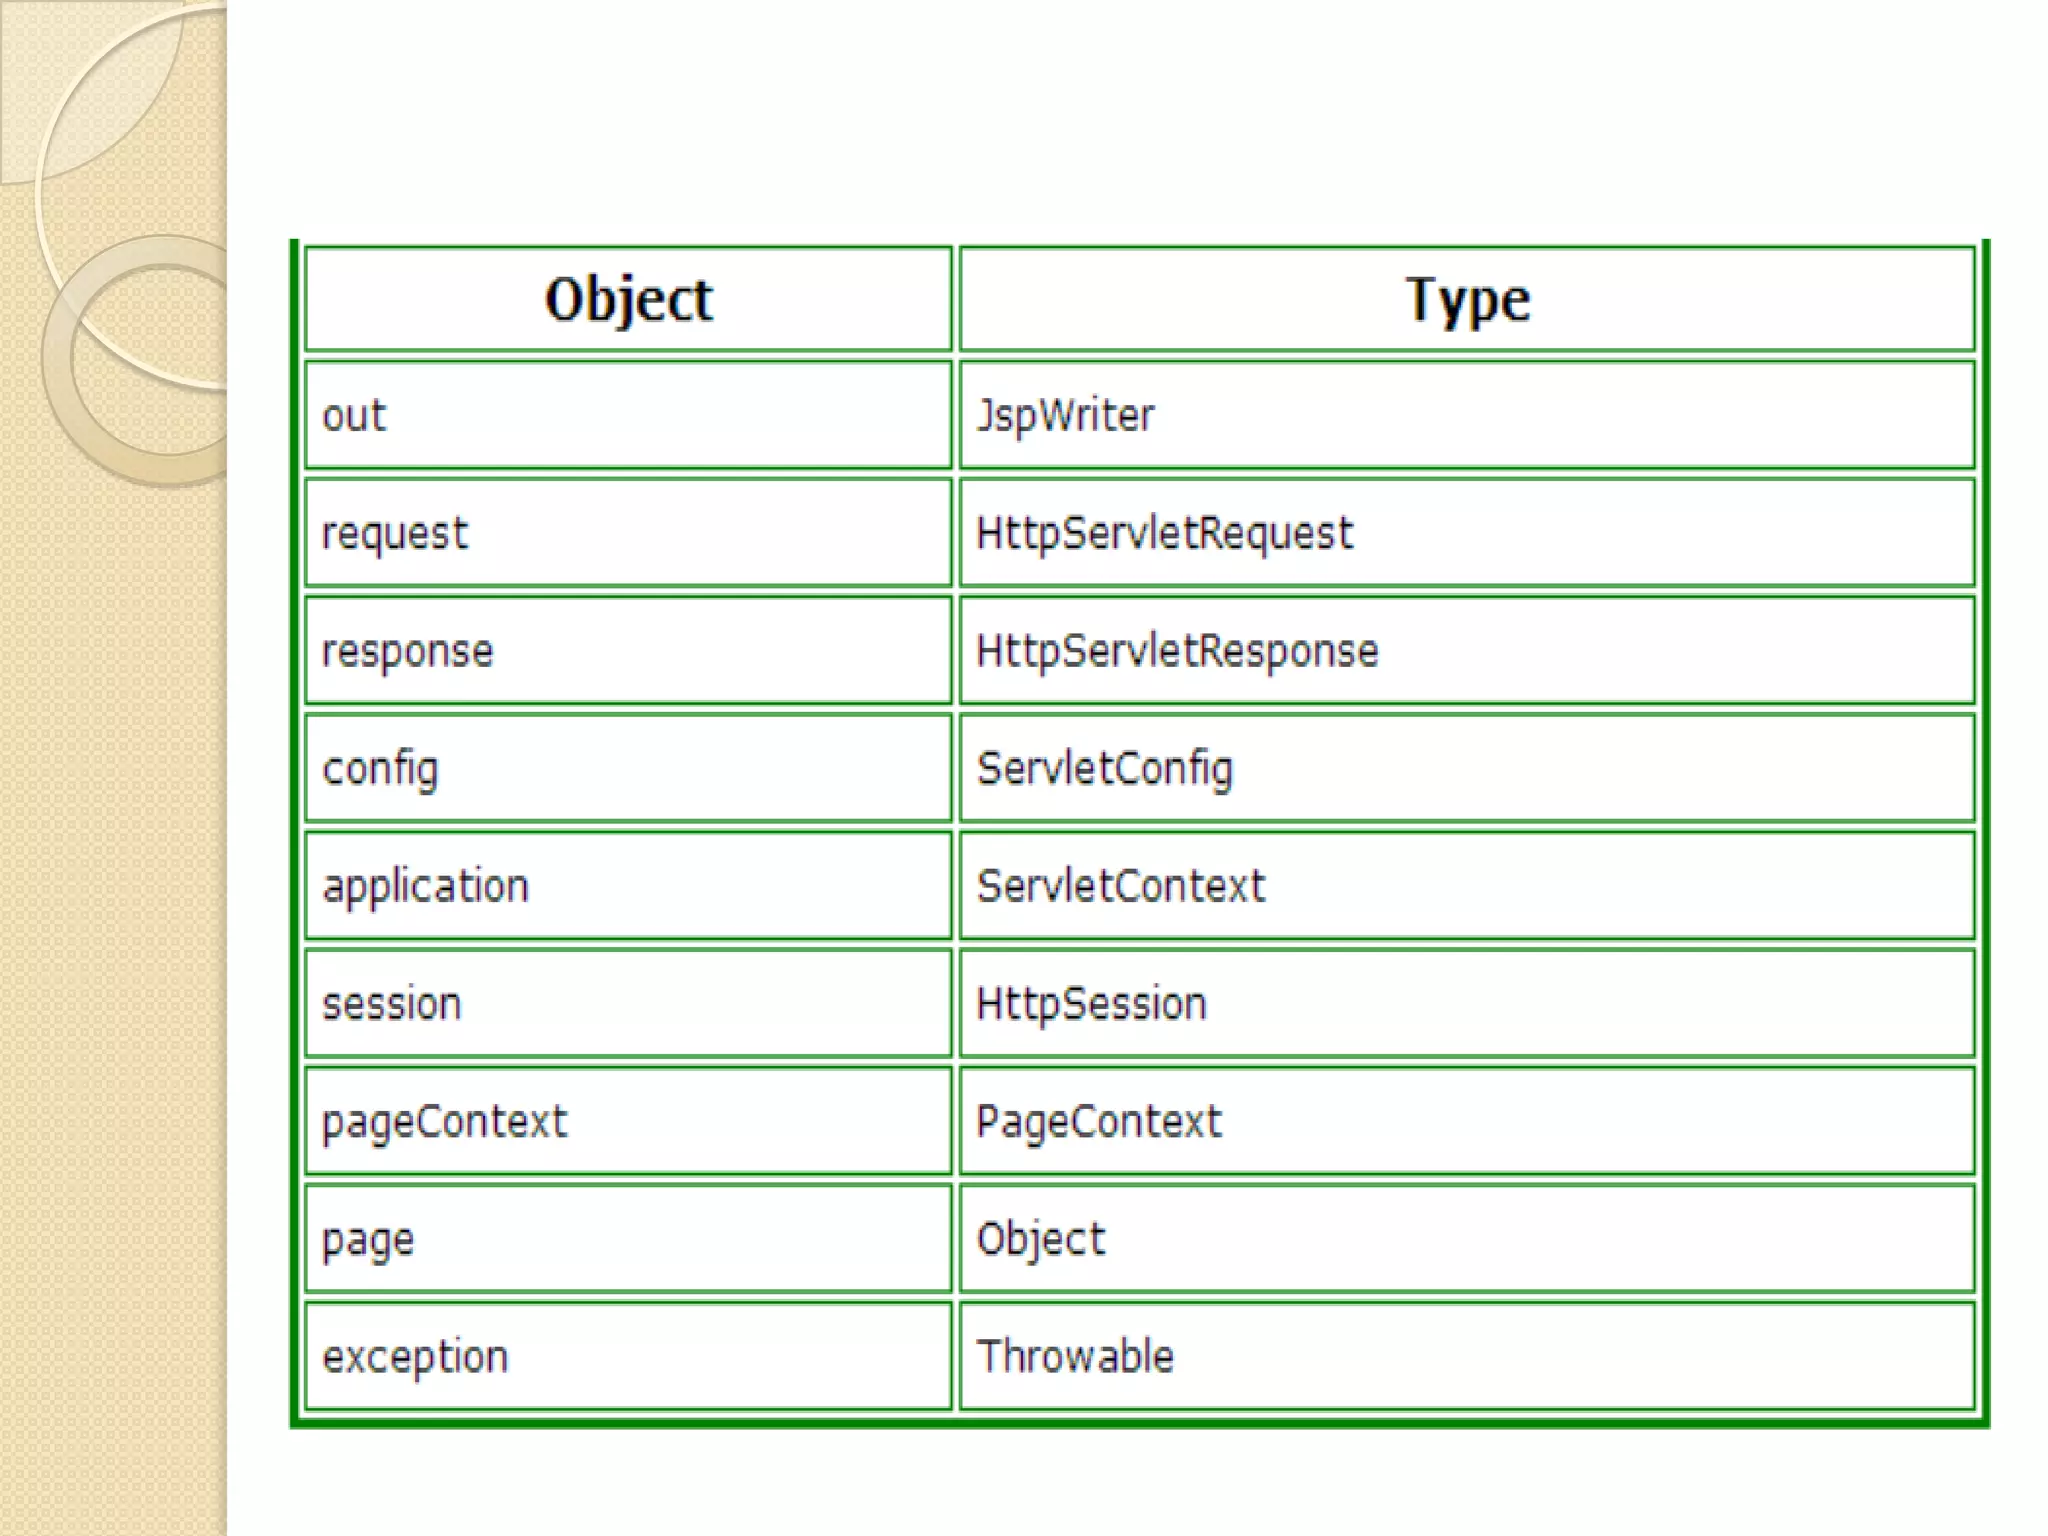2048x1536 pixels.
Task: Select the 'exception' object cell
Action: tap(415, 1357)
